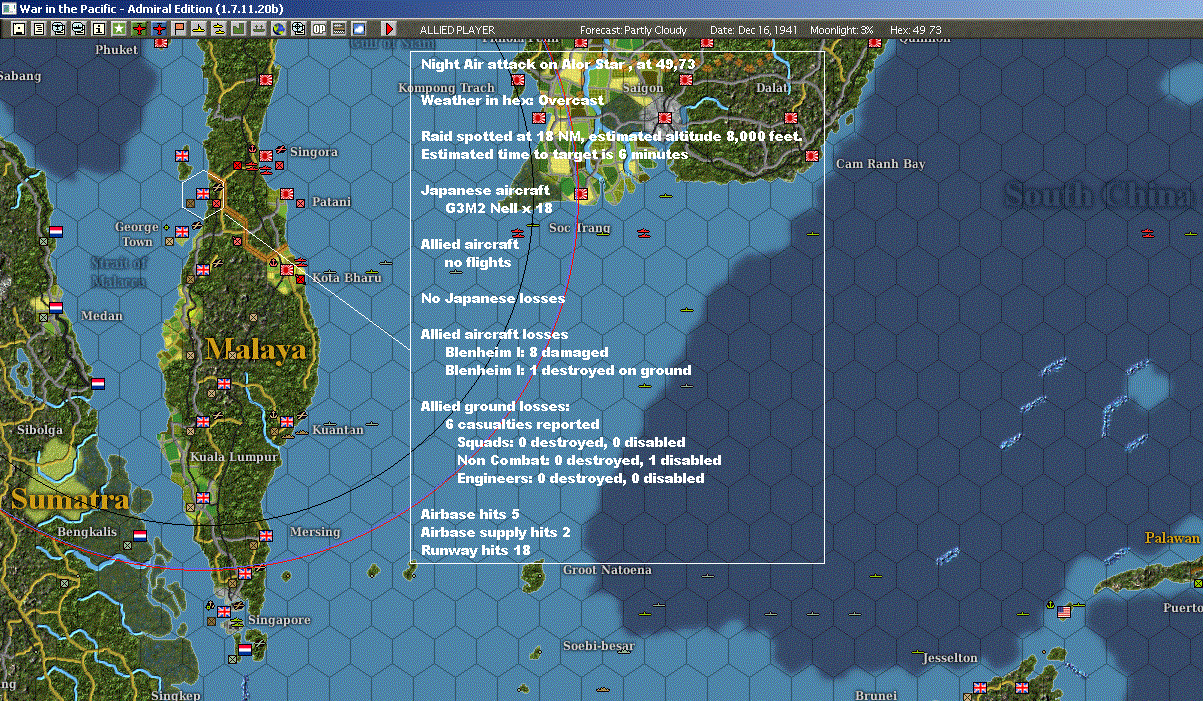Click the Singapore map label
Screen dimensions: 1203x701
[279, 620]
